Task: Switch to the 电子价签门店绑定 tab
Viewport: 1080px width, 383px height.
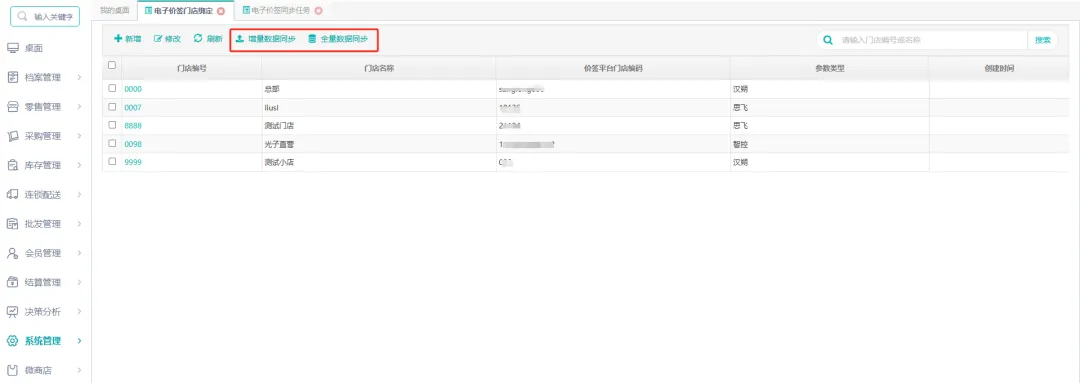Action: [185, 11]
